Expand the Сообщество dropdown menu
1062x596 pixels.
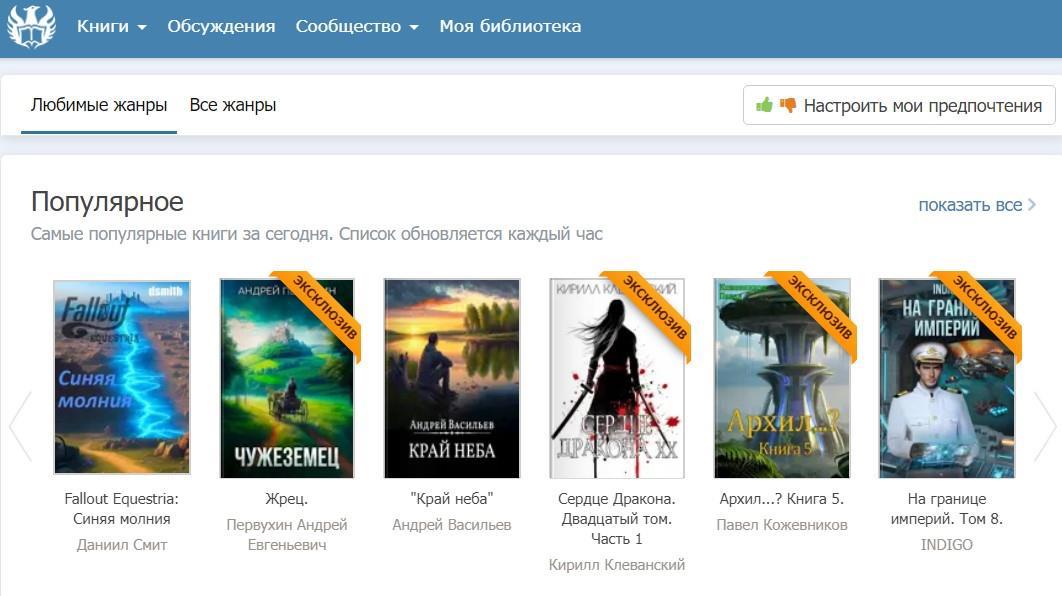356,27
